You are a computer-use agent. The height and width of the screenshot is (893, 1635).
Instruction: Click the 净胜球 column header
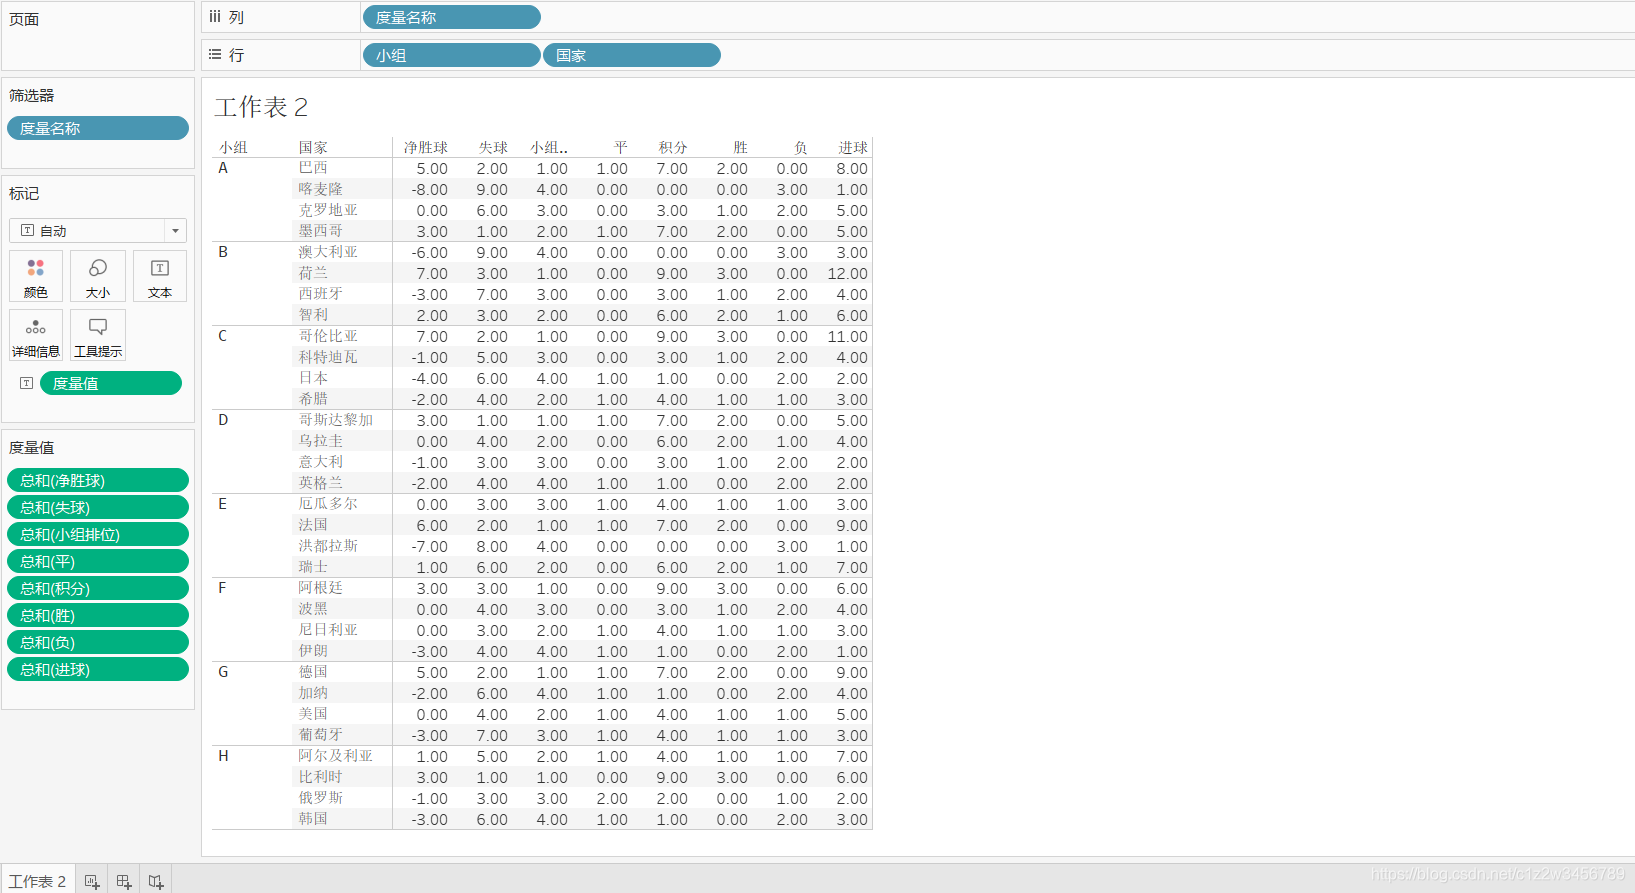[x=426, y=147]
